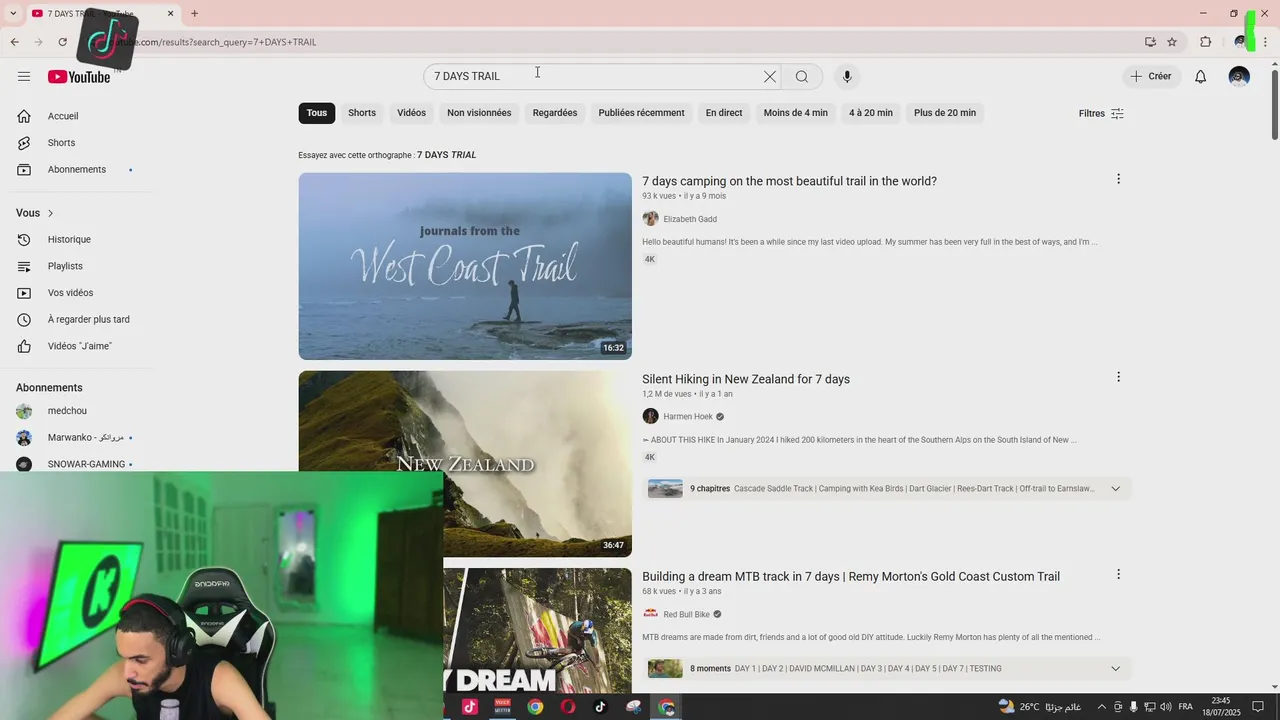Open Chrome three-dot menu

pyautogui.click(x=1266, y=42)
